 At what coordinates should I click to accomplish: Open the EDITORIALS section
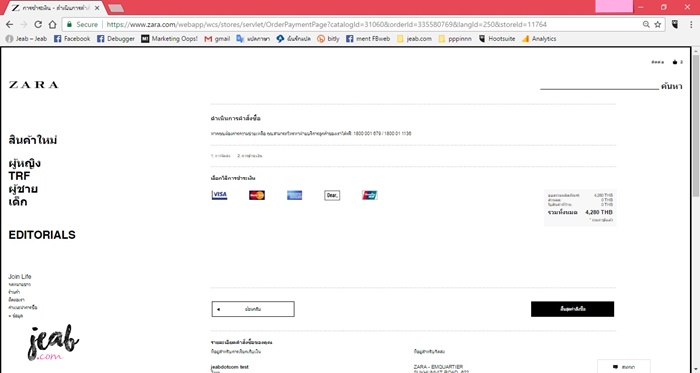(42, 235)
